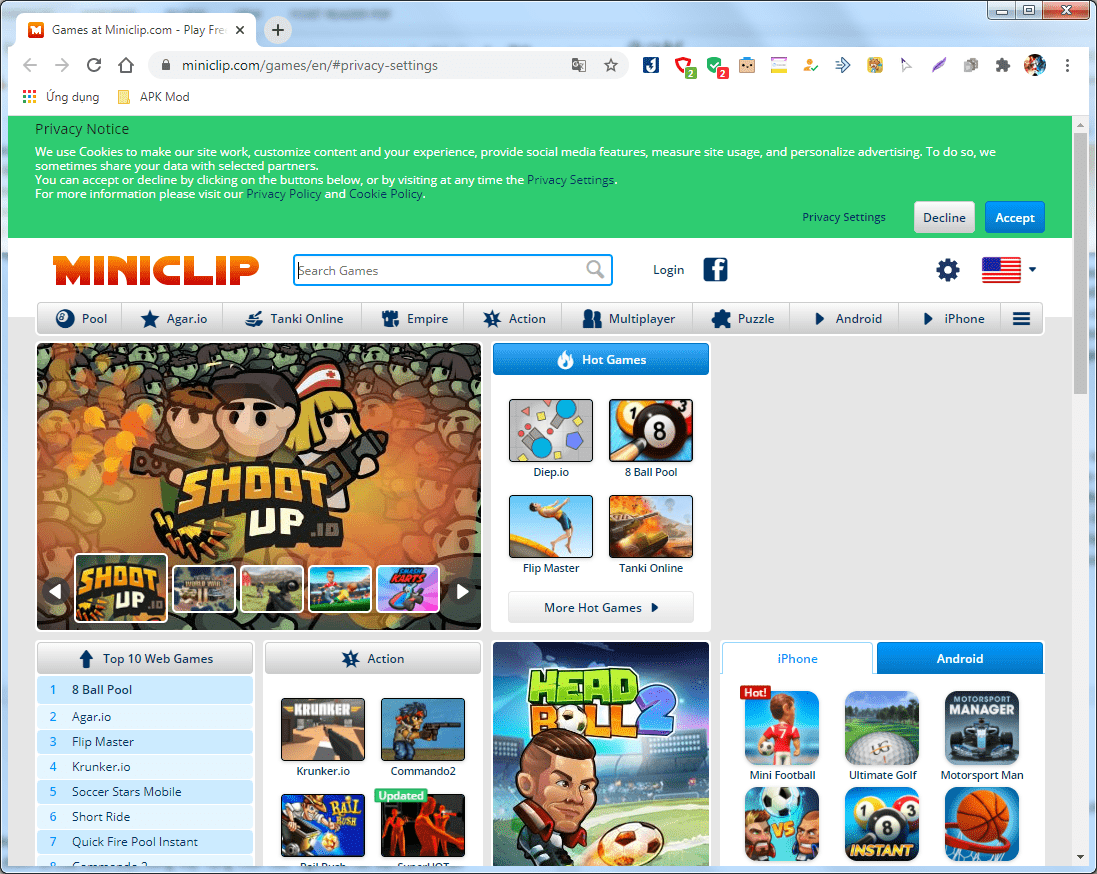
Task: Open the hamburger menu in games navigation
Action: tap(1021, 319)
